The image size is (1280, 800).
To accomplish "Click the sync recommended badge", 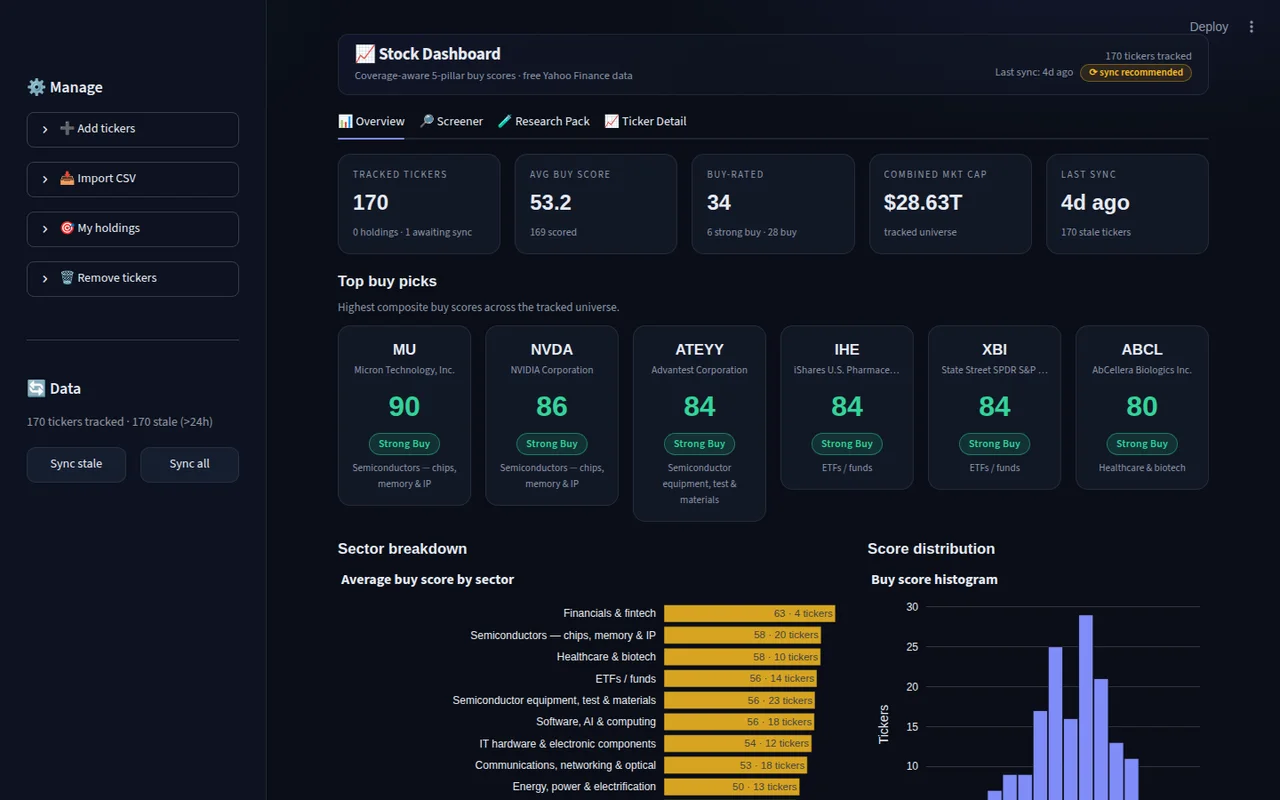I will coord(1135,72).
